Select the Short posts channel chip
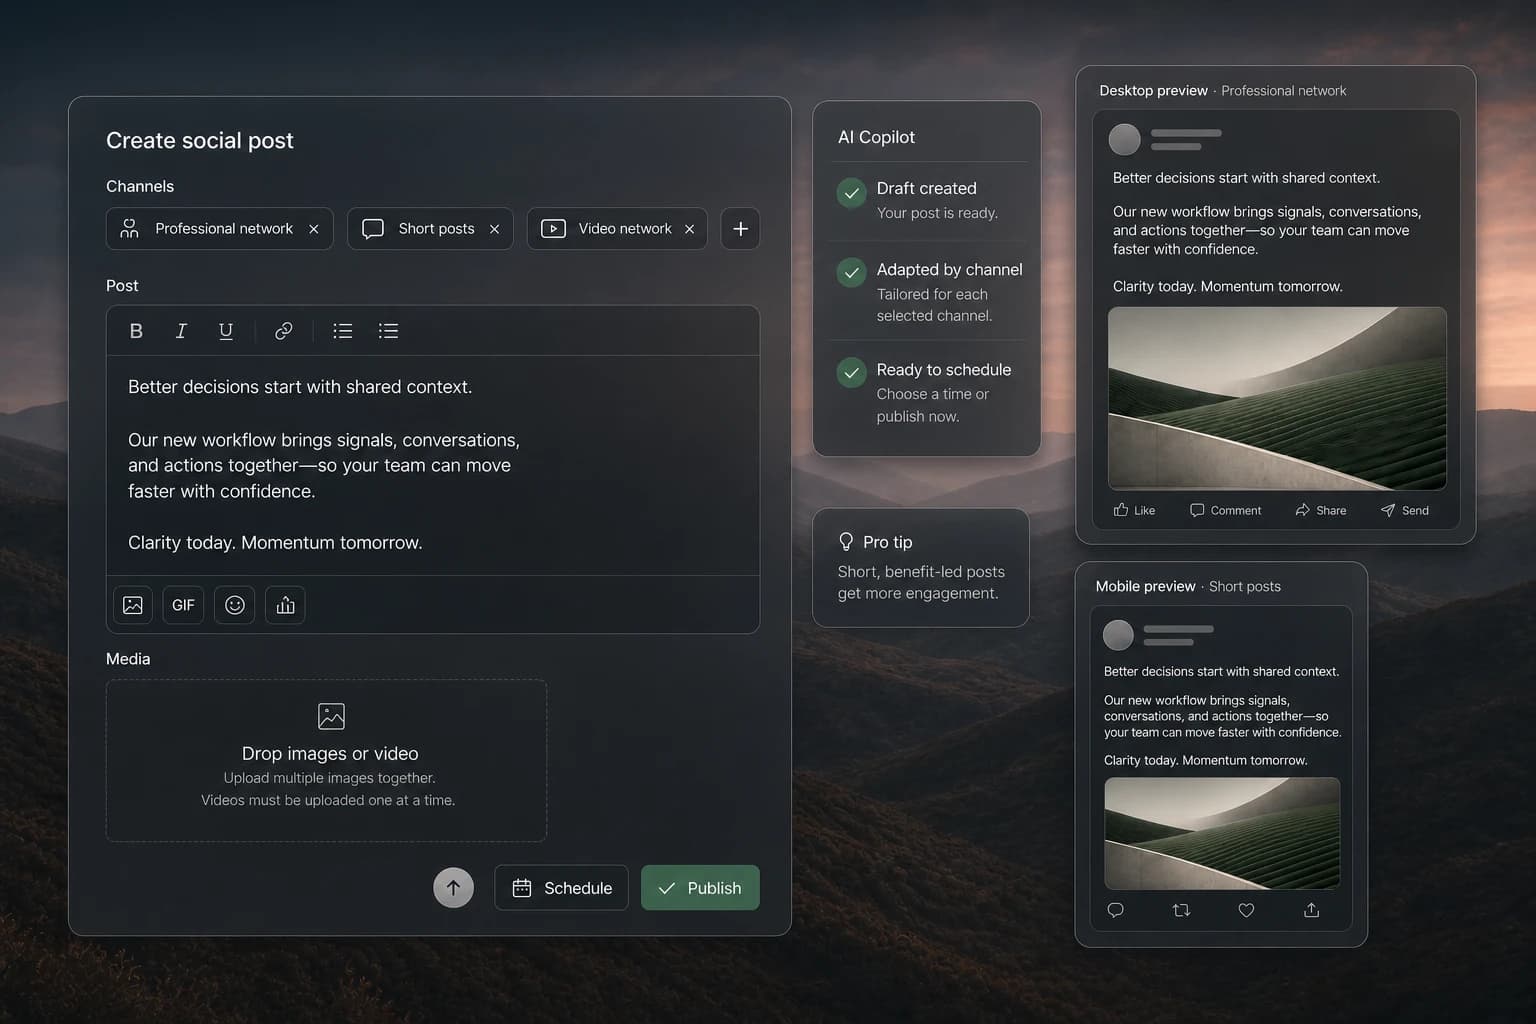1536x1024 pixels. [x=430, y=229]
